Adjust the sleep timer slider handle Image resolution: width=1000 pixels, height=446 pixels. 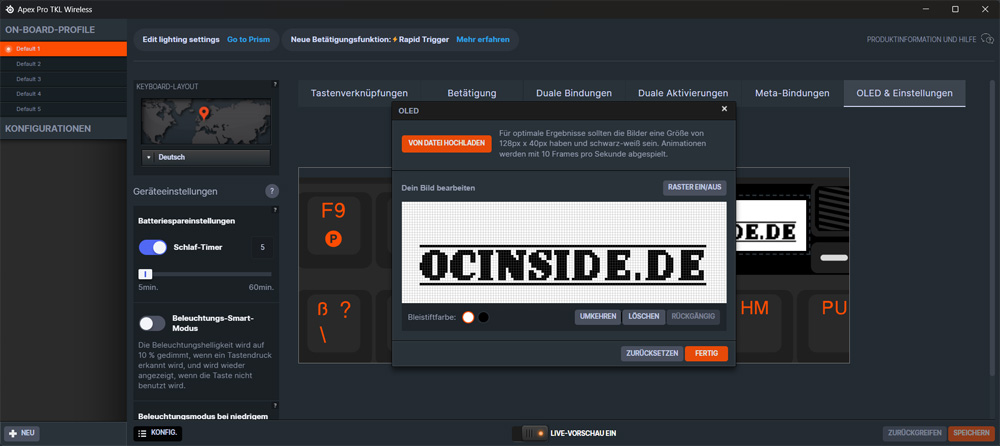point(145,274)
